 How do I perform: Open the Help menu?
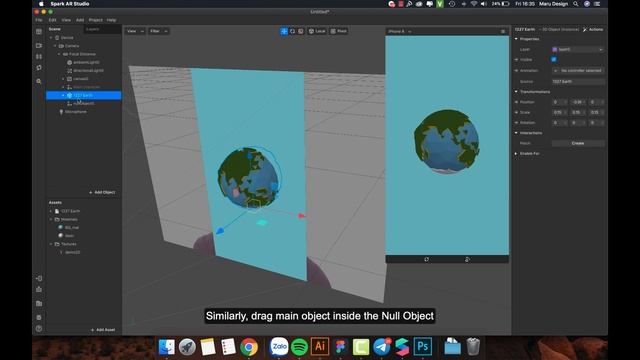[111, 20]
